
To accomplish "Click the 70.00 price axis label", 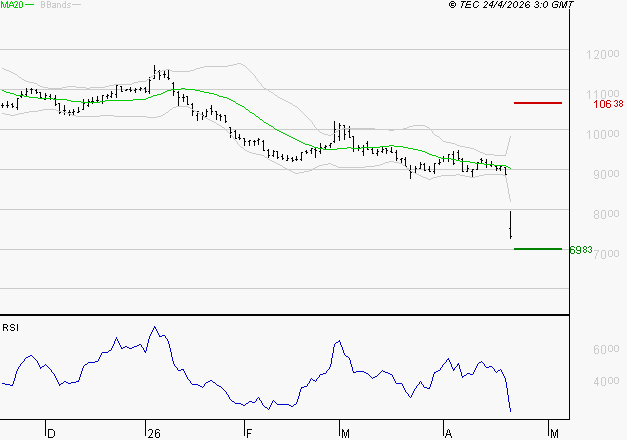I will point(607,254).
